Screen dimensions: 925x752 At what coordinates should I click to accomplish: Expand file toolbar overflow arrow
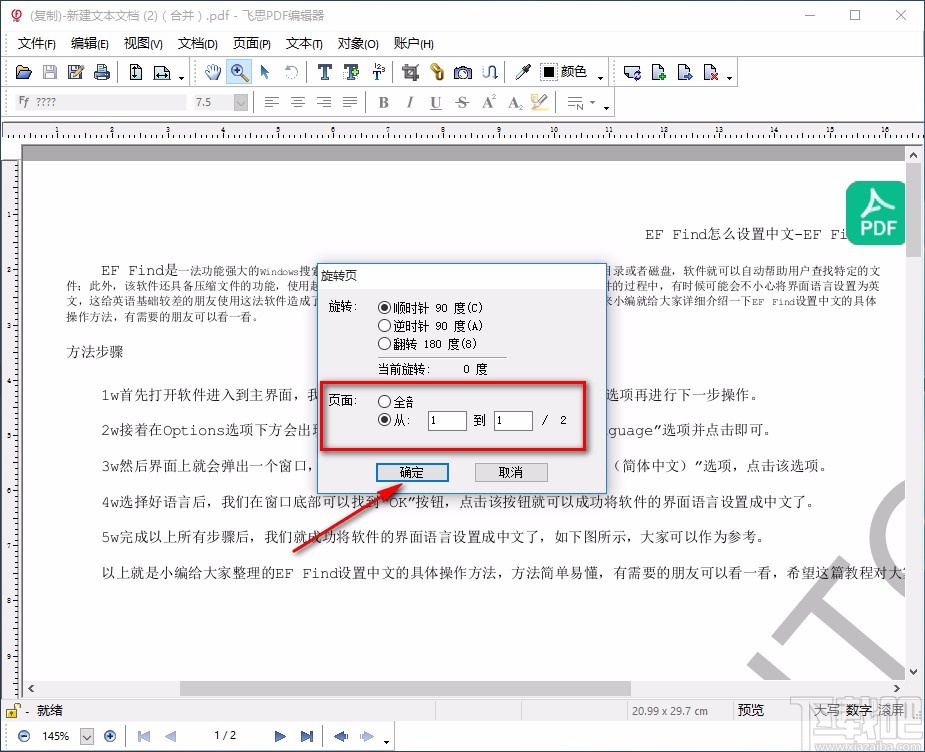click(182, 78)
